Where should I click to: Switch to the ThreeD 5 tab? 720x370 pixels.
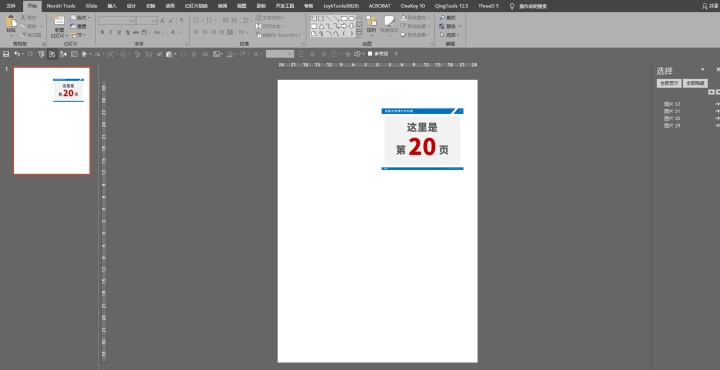[x=488, y=6]
